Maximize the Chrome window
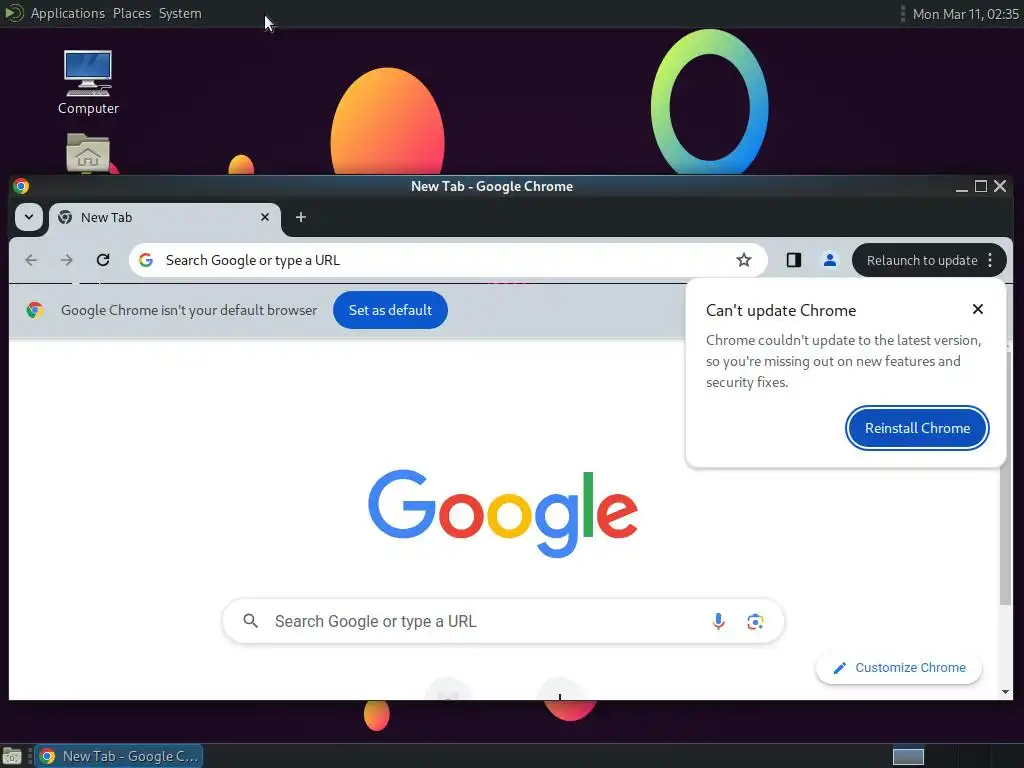The width and height of the screenshot is (1024, 768). [x=980, y=186]
